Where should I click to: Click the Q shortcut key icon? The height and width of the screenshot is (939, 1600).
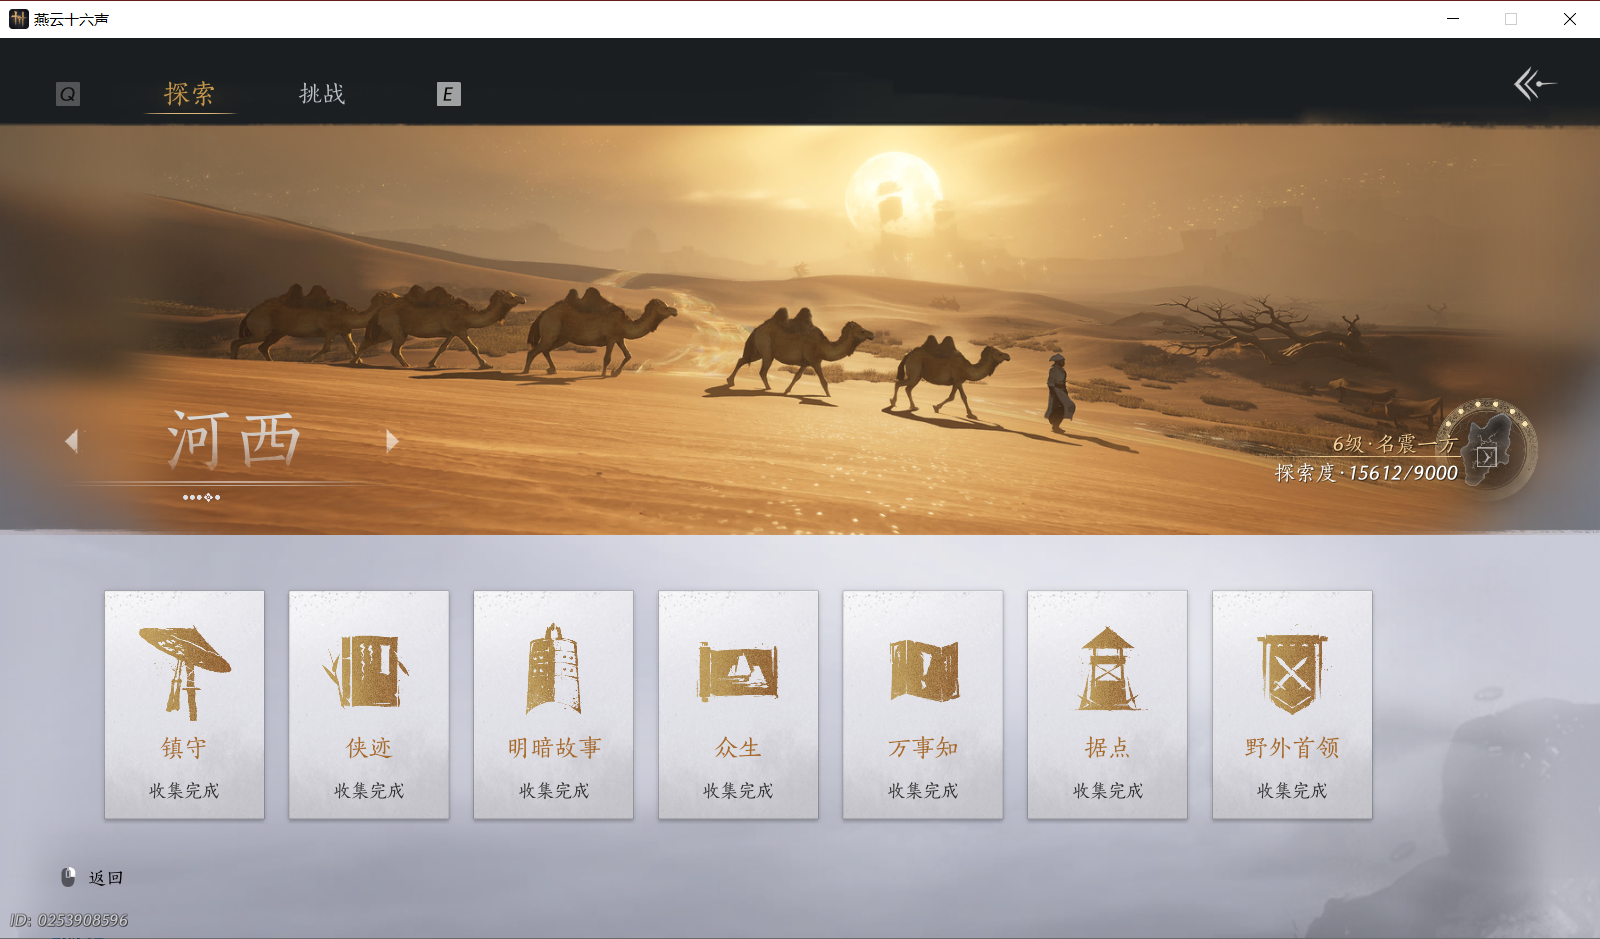pyautogui.click(x=67, y=93)
